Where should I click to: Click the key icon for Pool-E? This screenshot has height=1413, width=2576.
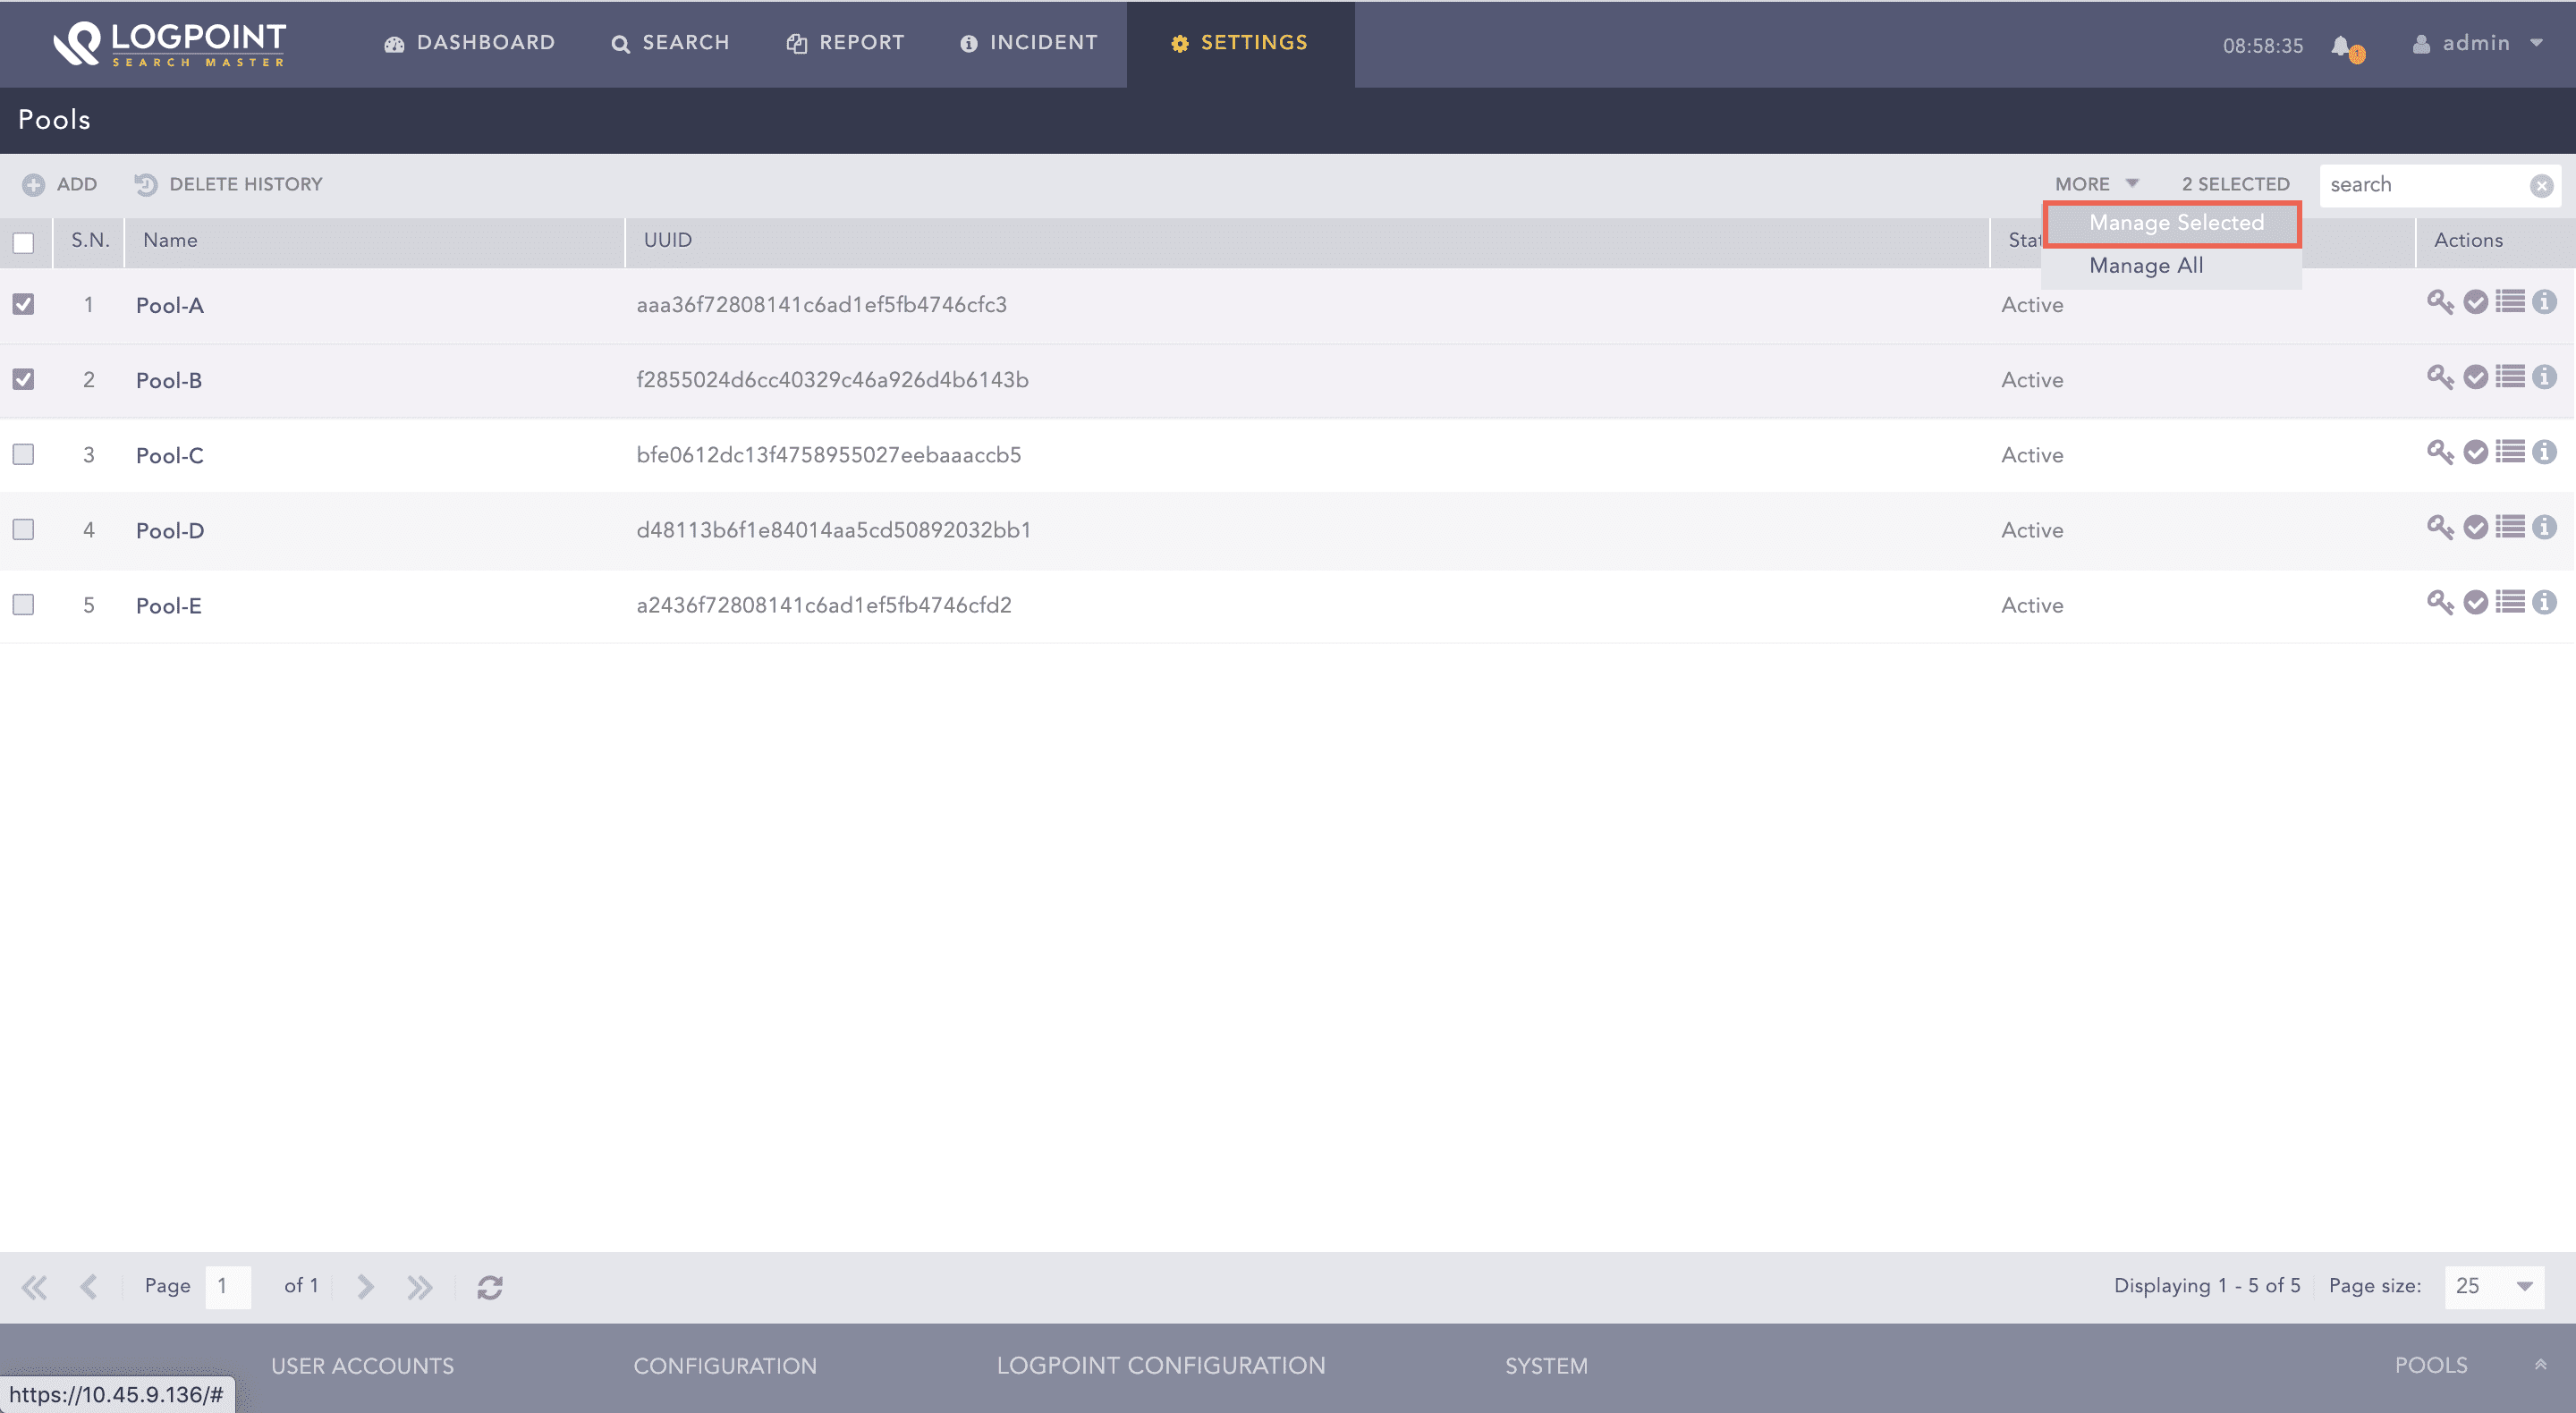point(2440,602)
